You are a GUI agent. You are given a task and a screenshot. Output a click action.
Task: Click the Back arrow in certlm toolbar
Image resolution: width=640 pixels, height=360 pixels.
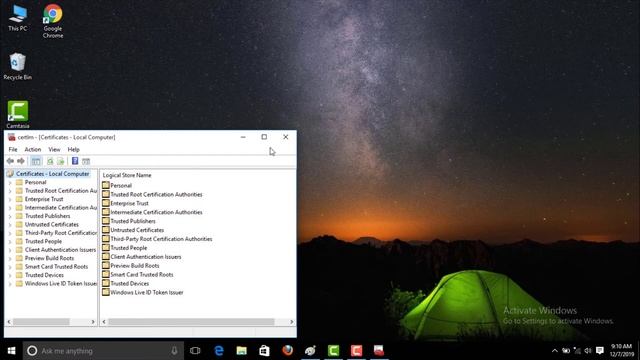point(10,161)
